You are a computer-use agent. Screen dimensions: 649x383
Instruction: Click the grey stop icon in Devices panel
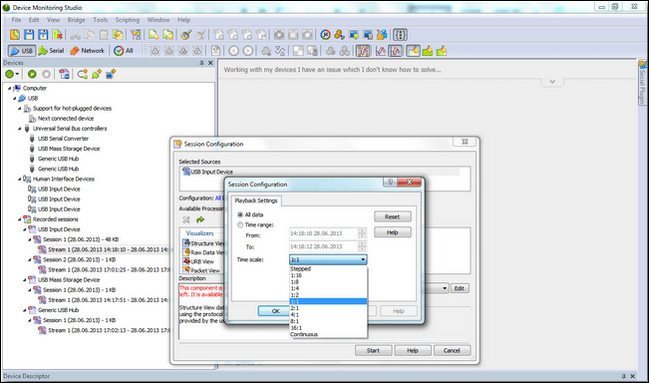click(x=46, y=74)
